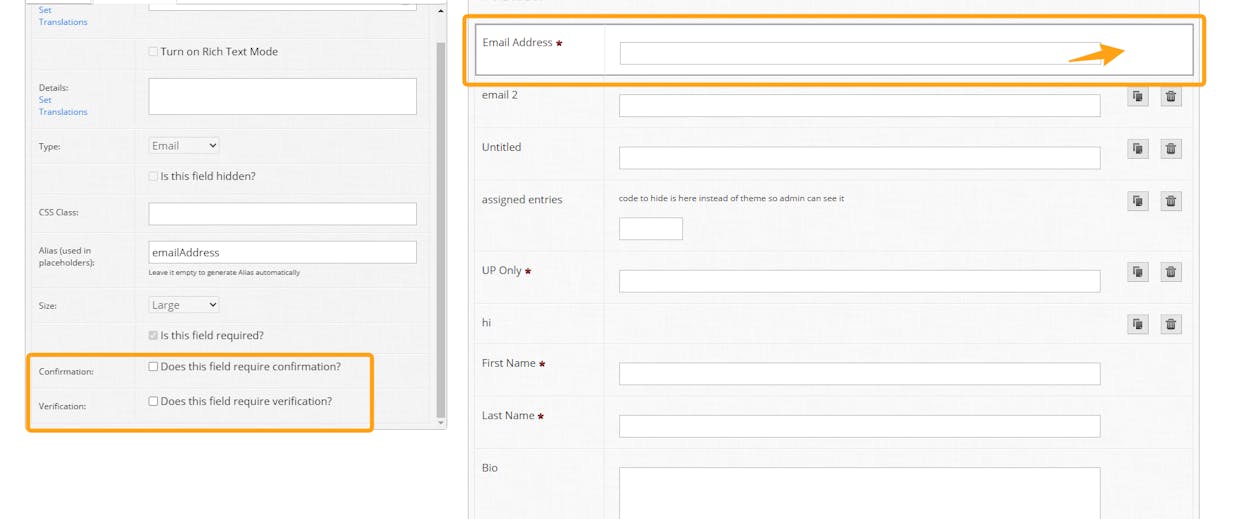This screenshot has width=1240, height=519.
Task: Open the Size dropdown showing Large
Action: click(184, 305)
